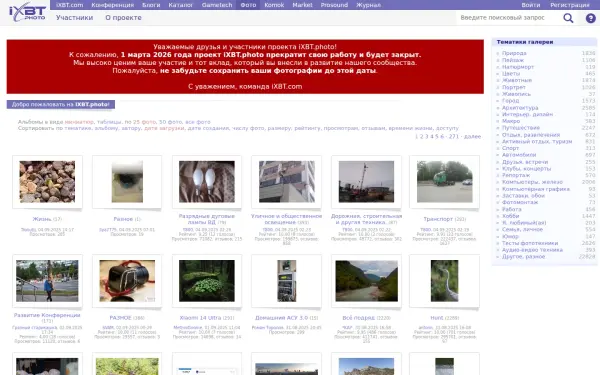The height and width of the screenshot is (375, 600).
Task: Go to далее next page link
Action: tap(472, 137)
